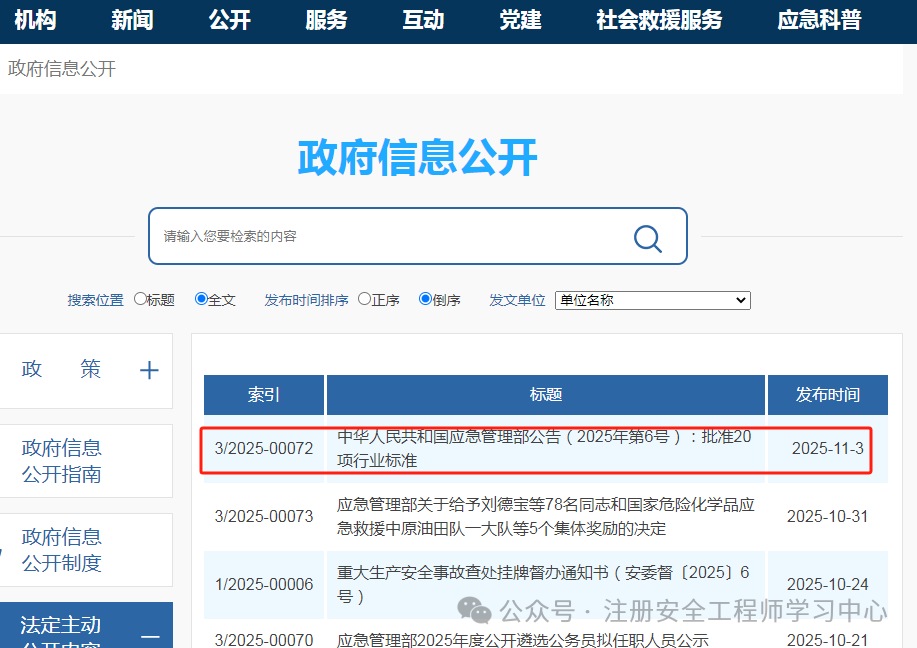Click the search magnifying glass icon
Screen dimensions: 917x648
click(x=646, y=238)
